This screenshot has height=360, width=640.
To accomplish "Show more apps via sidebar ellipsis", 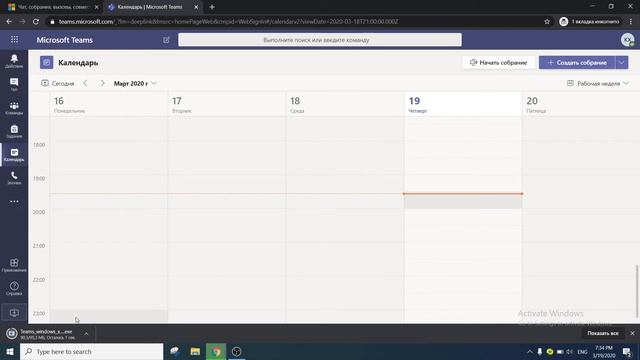I will pos(14,201).
